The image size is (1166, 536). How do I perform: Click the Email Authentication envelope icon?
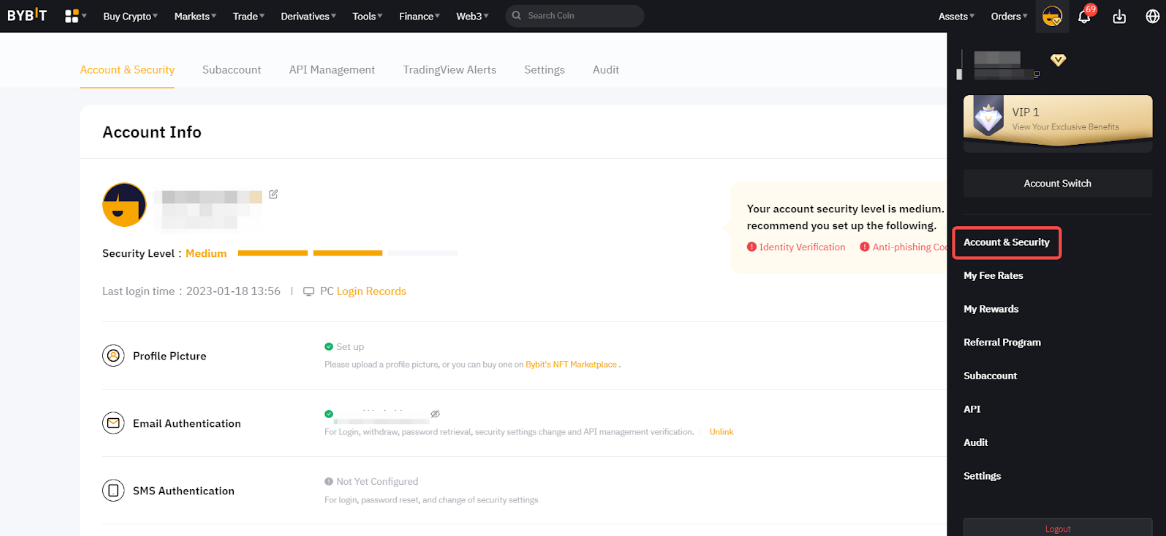[x=113, y=423]
